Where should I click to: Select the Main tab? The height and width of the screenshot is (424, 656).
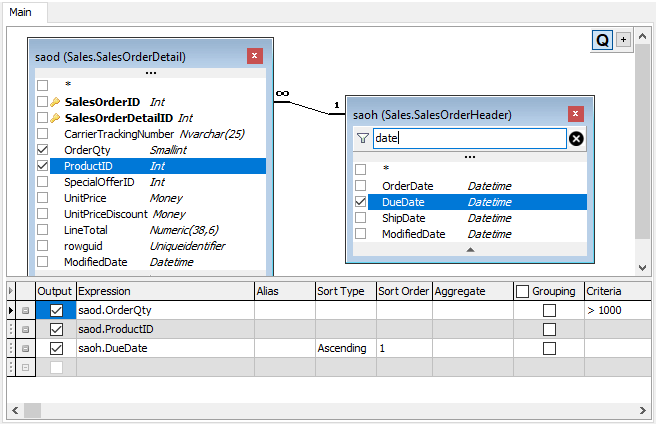(x=20, y=12)
